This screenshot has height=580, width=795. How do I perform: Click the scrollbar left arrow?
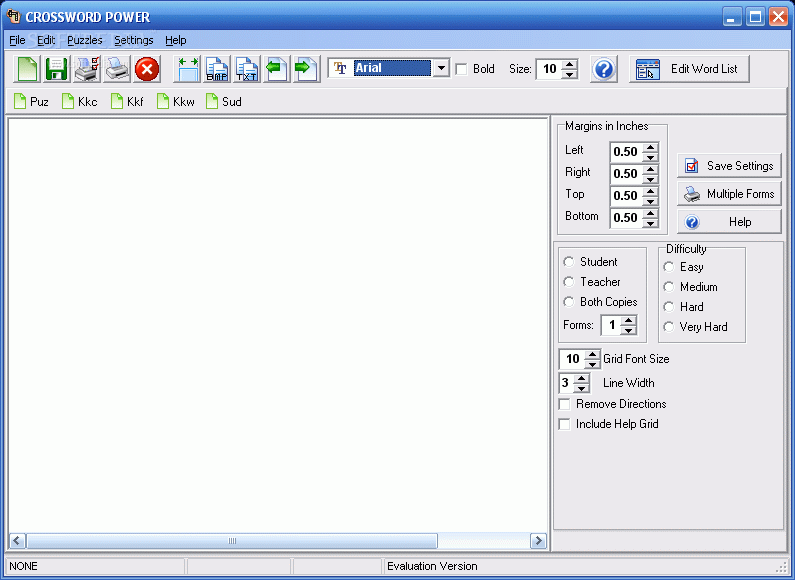coord(17,541)
